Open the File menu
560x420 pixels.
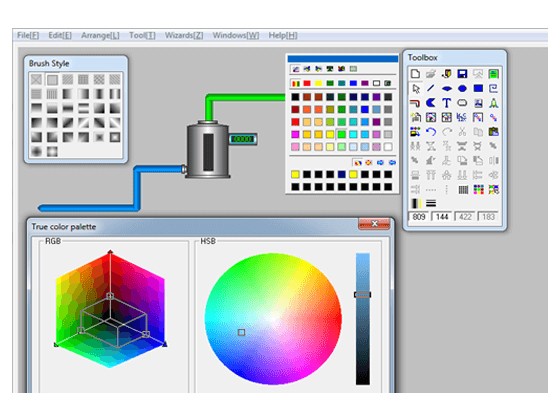tap(28, 35)
